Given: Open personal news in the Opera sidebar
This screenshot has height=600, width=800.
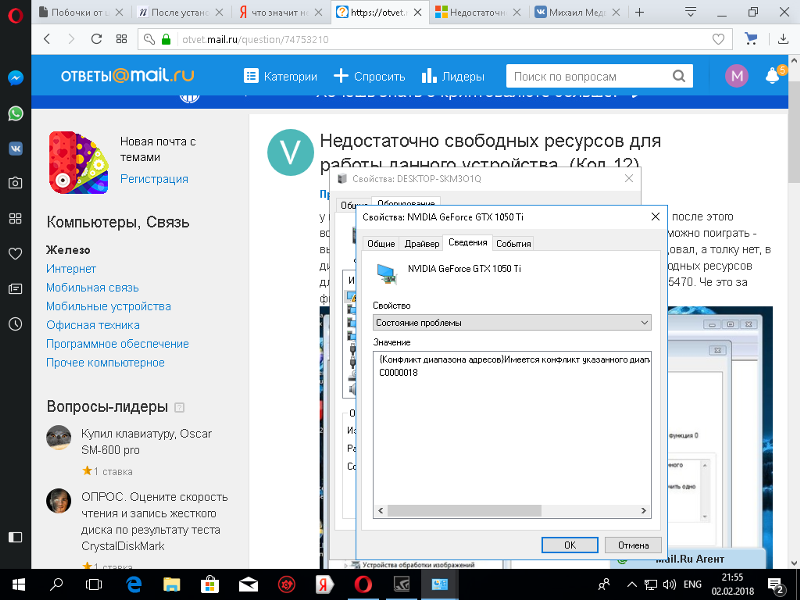Looking at the screenshot, I should pyautogui.click(x=15, y=289).
